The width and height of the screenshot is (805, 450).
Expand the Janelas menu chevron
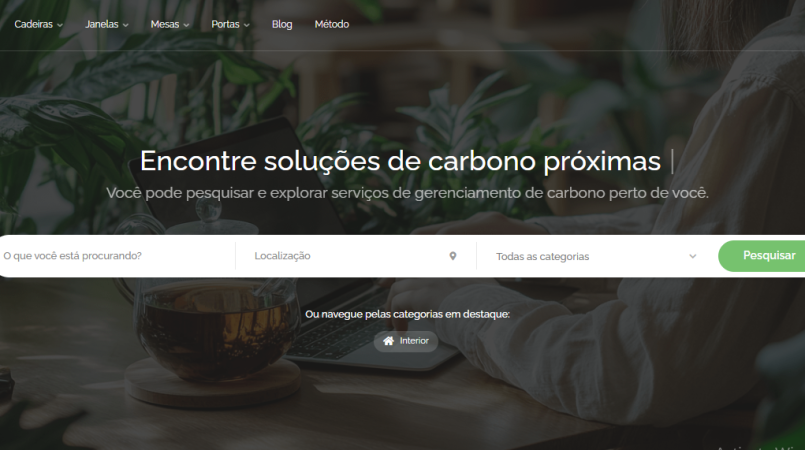pyautogui.click(x=126, y=25)
